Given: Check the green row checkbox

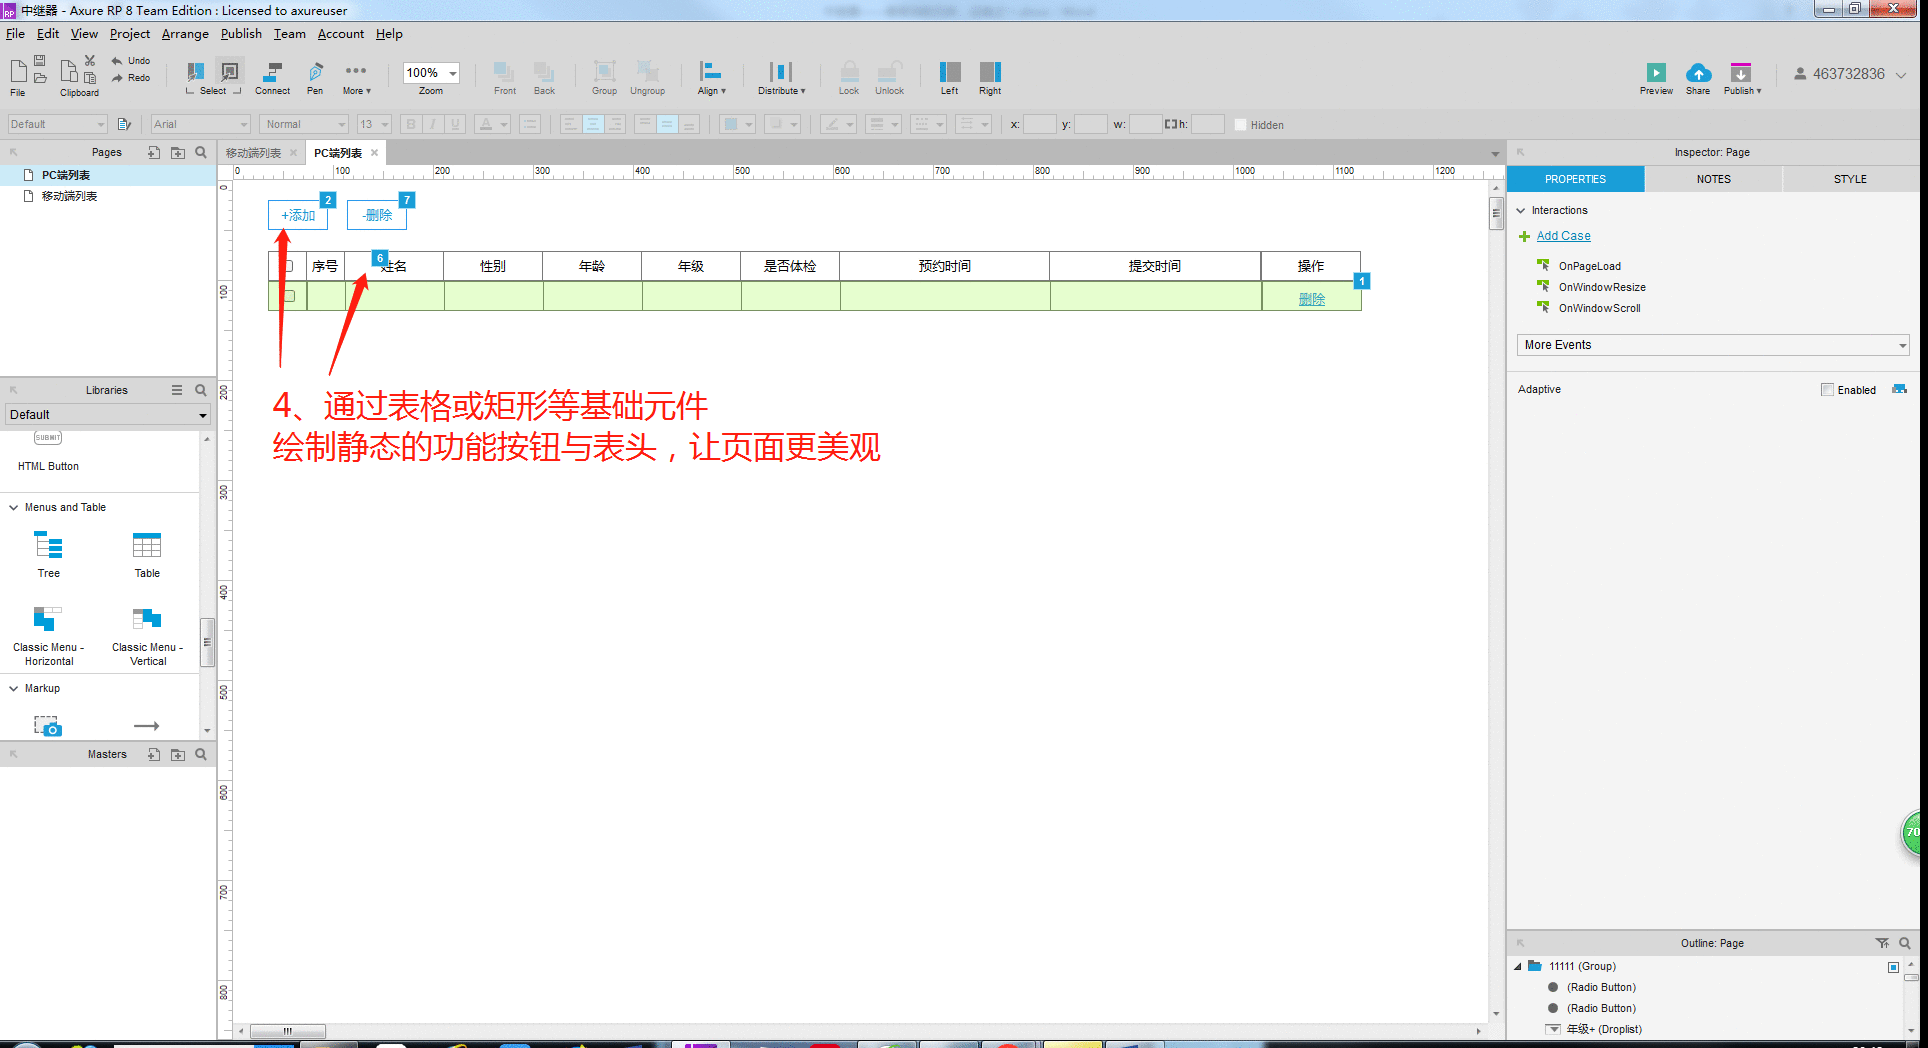Looking at the screenshot, I should click(289, 296).
